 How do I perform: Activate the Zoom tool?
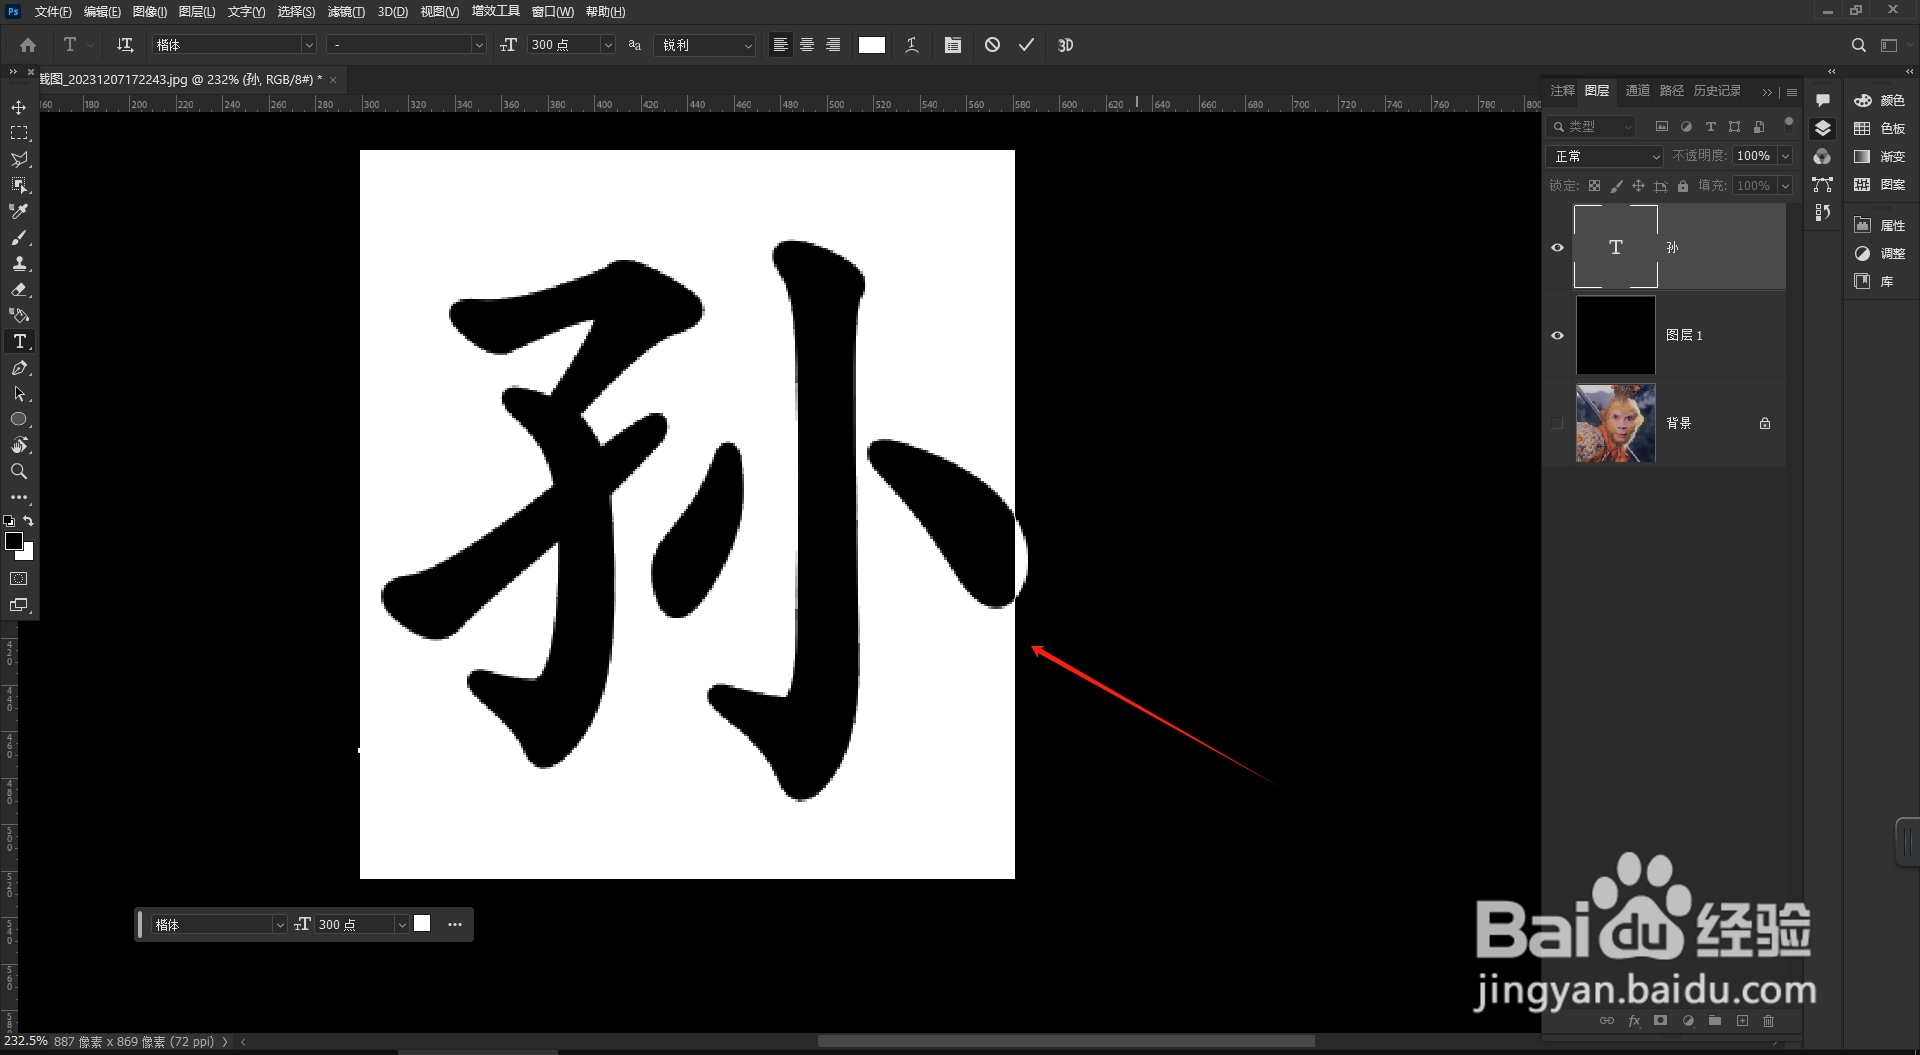point(19,471)
